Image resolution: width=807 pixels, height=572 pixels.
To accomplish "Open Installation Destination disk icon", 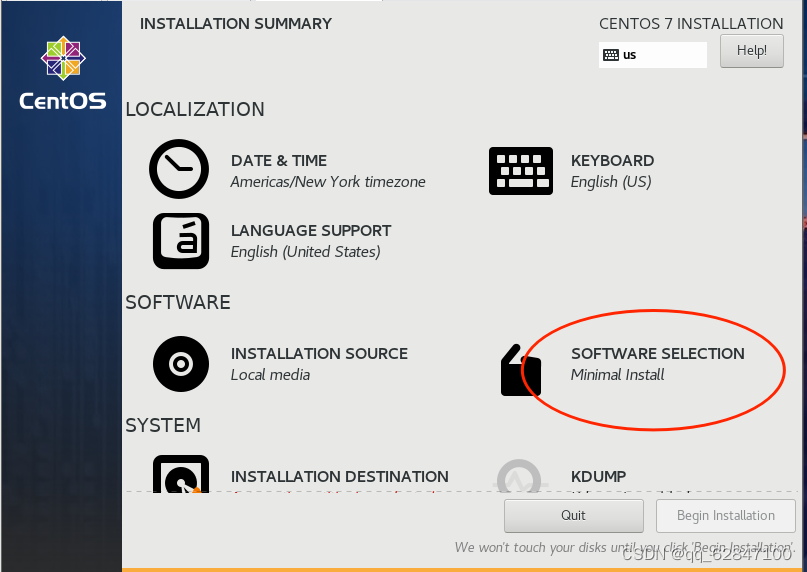I will coord(181,474).
